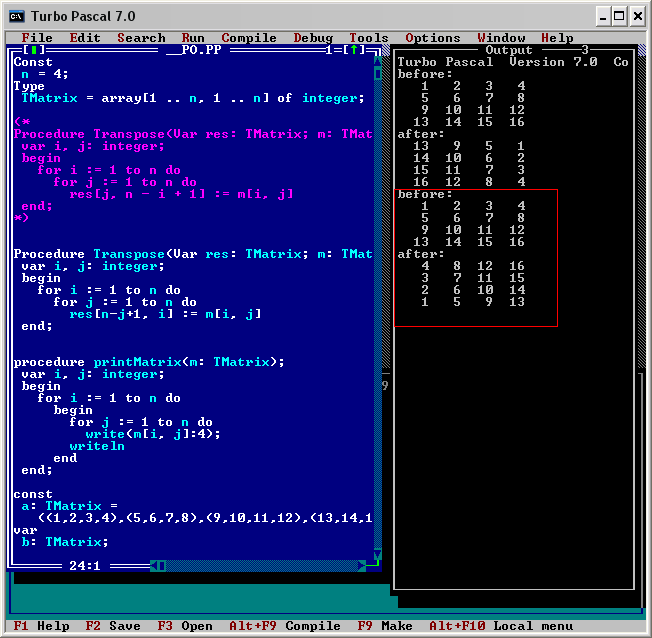This screenshot has width=652, height=638.
Task: Open the File menu
Action: tap(37, 38)
